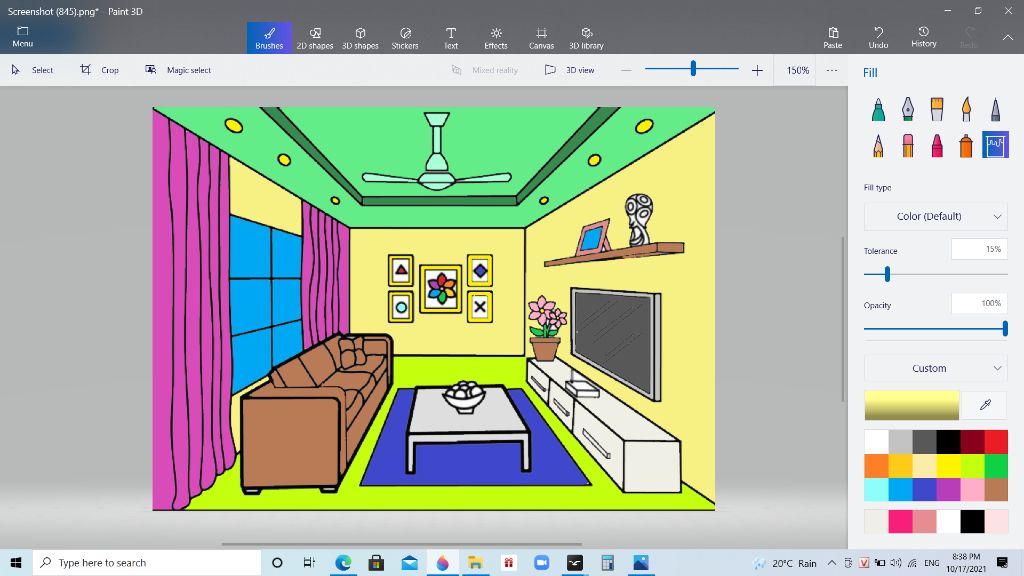Choose the purple color swatch

(x=948, y=489)
